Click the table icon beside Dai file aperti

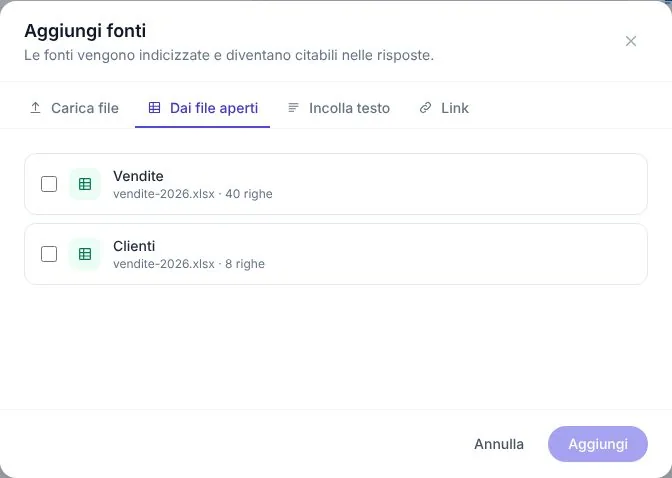coord(154,108)
